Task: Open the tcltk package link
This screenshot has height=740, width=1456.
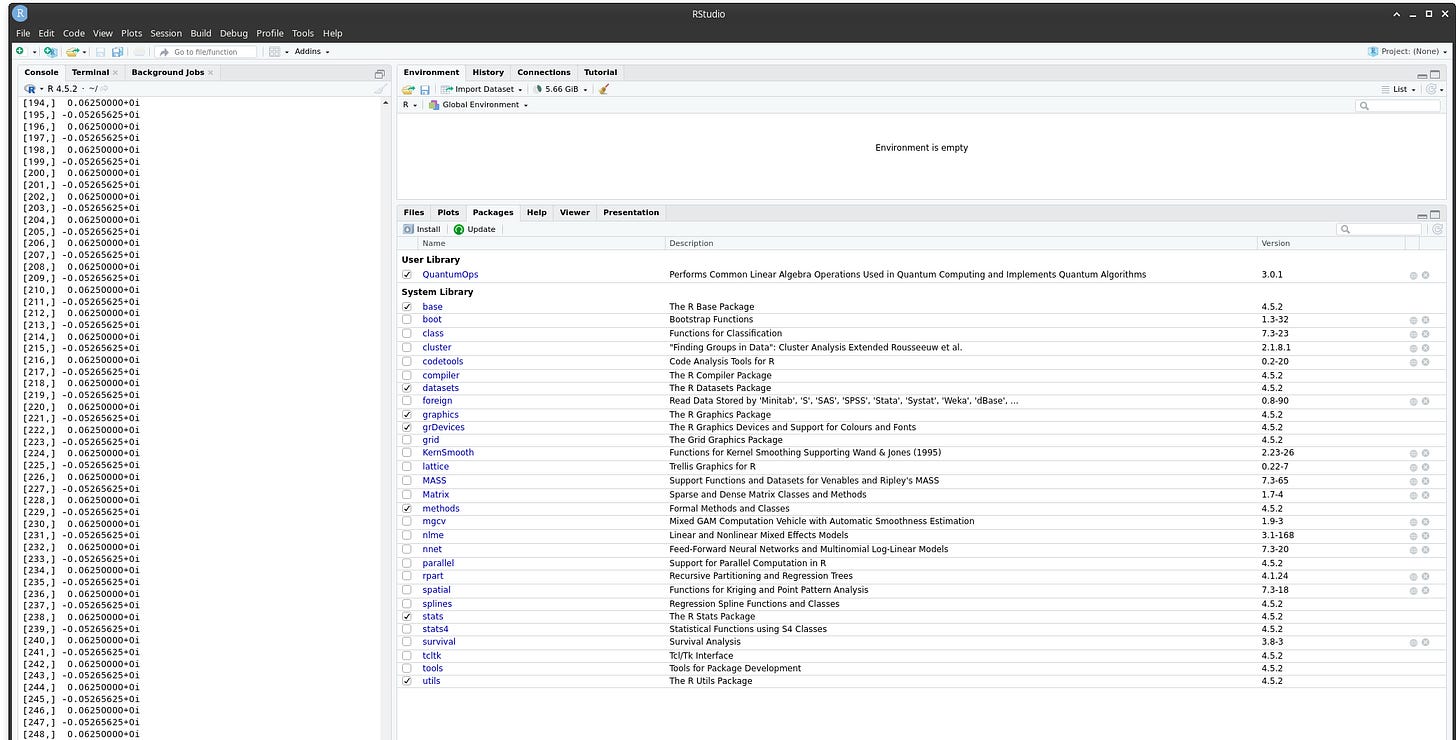Action: click(x=431, y=656)
